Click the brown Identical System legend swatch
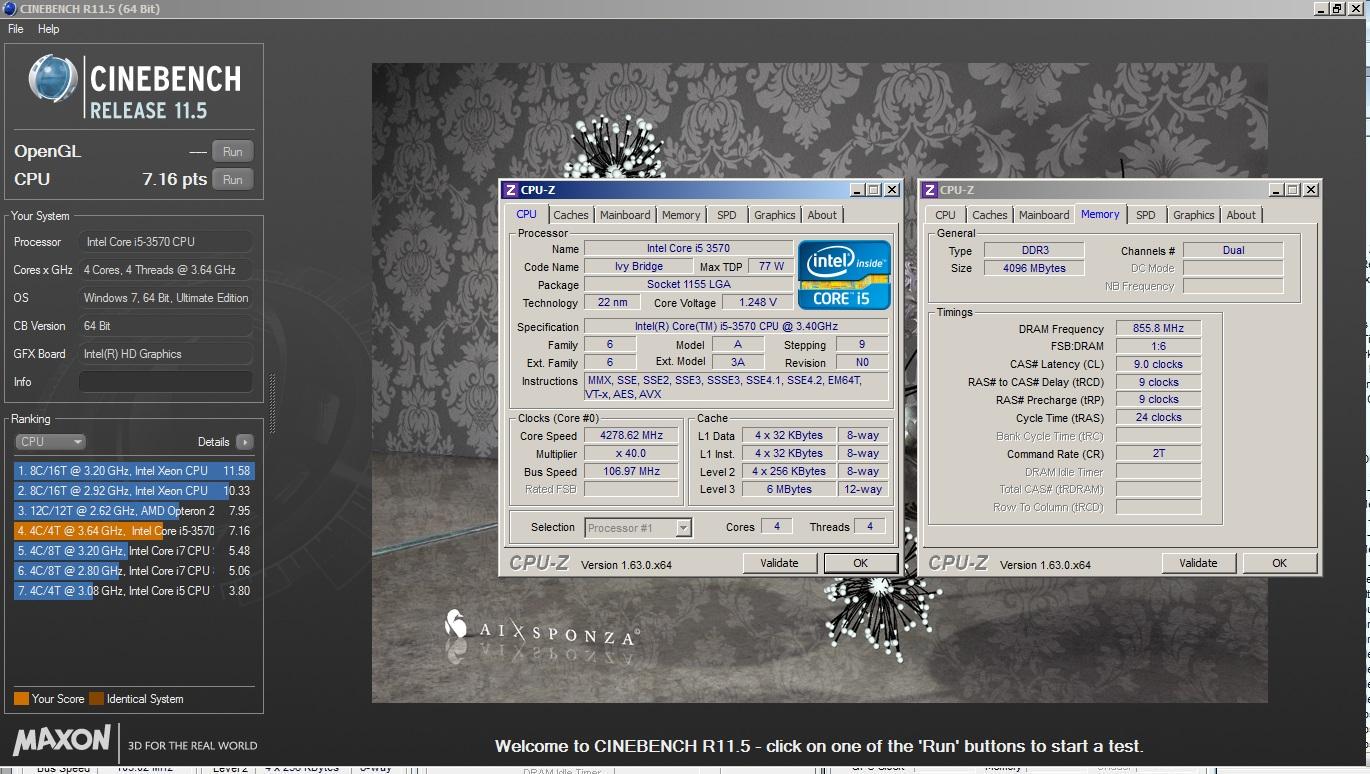The height and width of the screenshot is (774, 1370). (x=96, y=699)
